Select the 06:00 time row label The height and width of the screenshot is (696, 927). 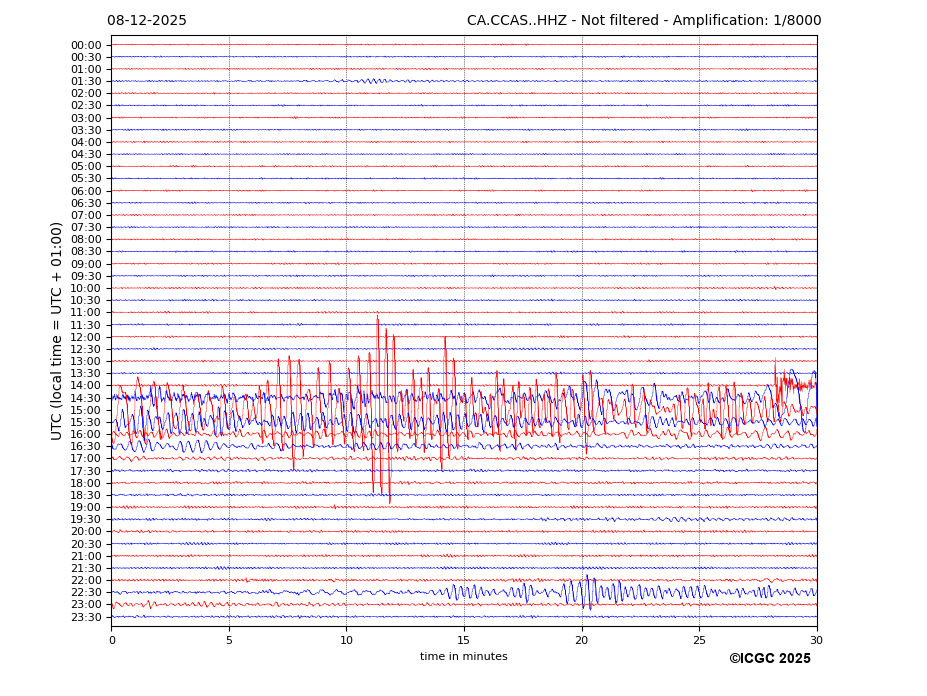pyautogui.click(x=86, y=191)
